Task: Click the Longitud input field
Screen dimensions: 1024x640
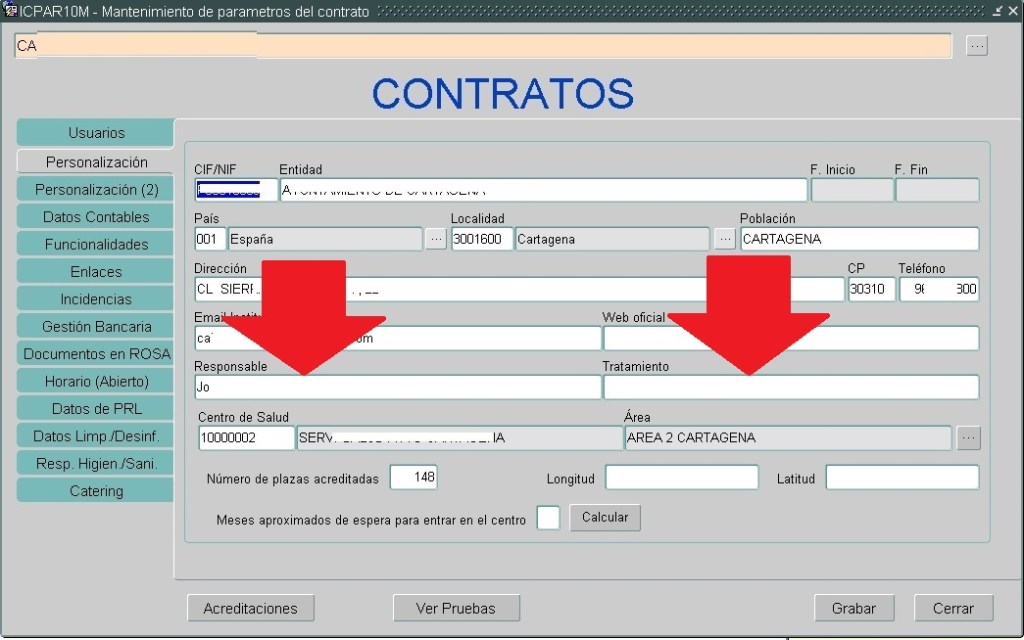Action: pos(681,478)
